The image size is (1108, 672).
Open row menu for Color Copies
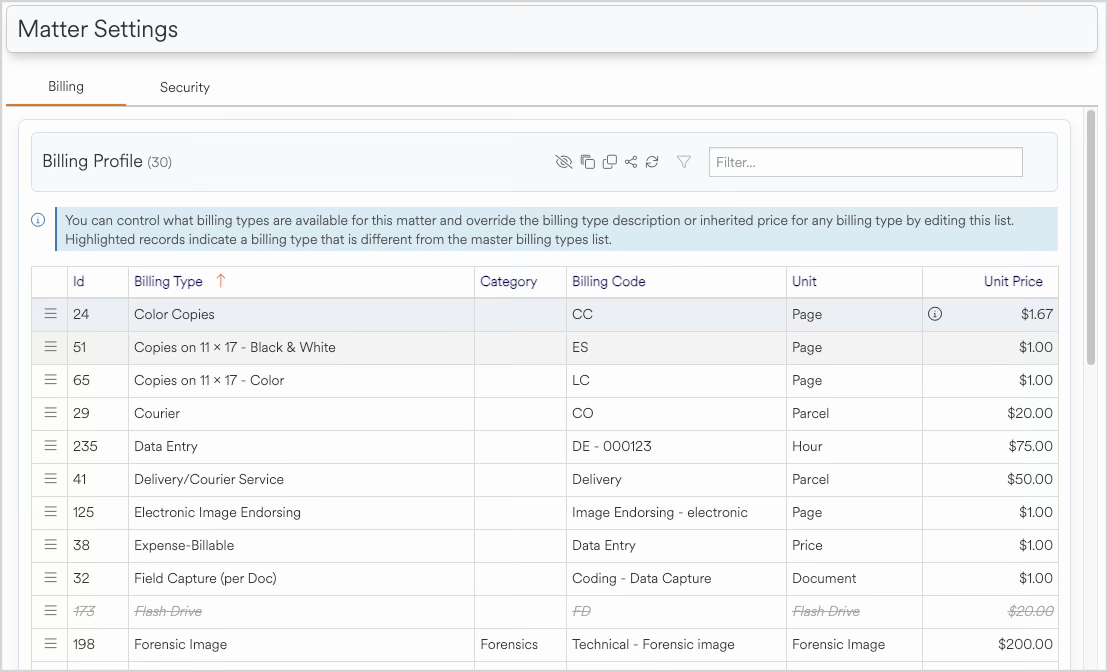pyautogui.click(x=50, y=314)
